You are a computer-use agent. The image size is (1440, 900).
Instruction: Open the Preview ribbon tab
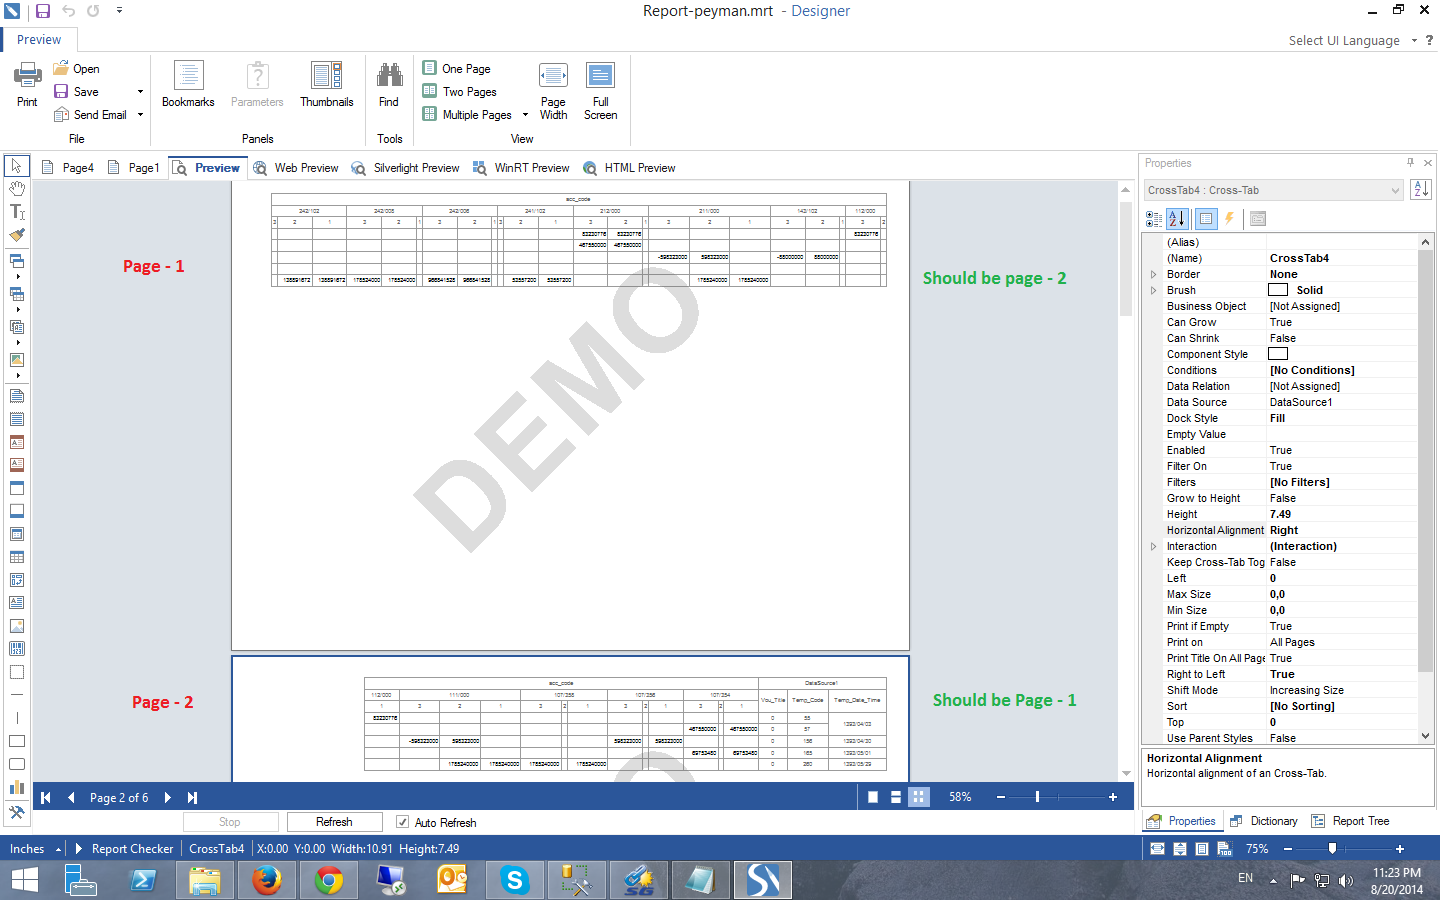tap(38, 40)
